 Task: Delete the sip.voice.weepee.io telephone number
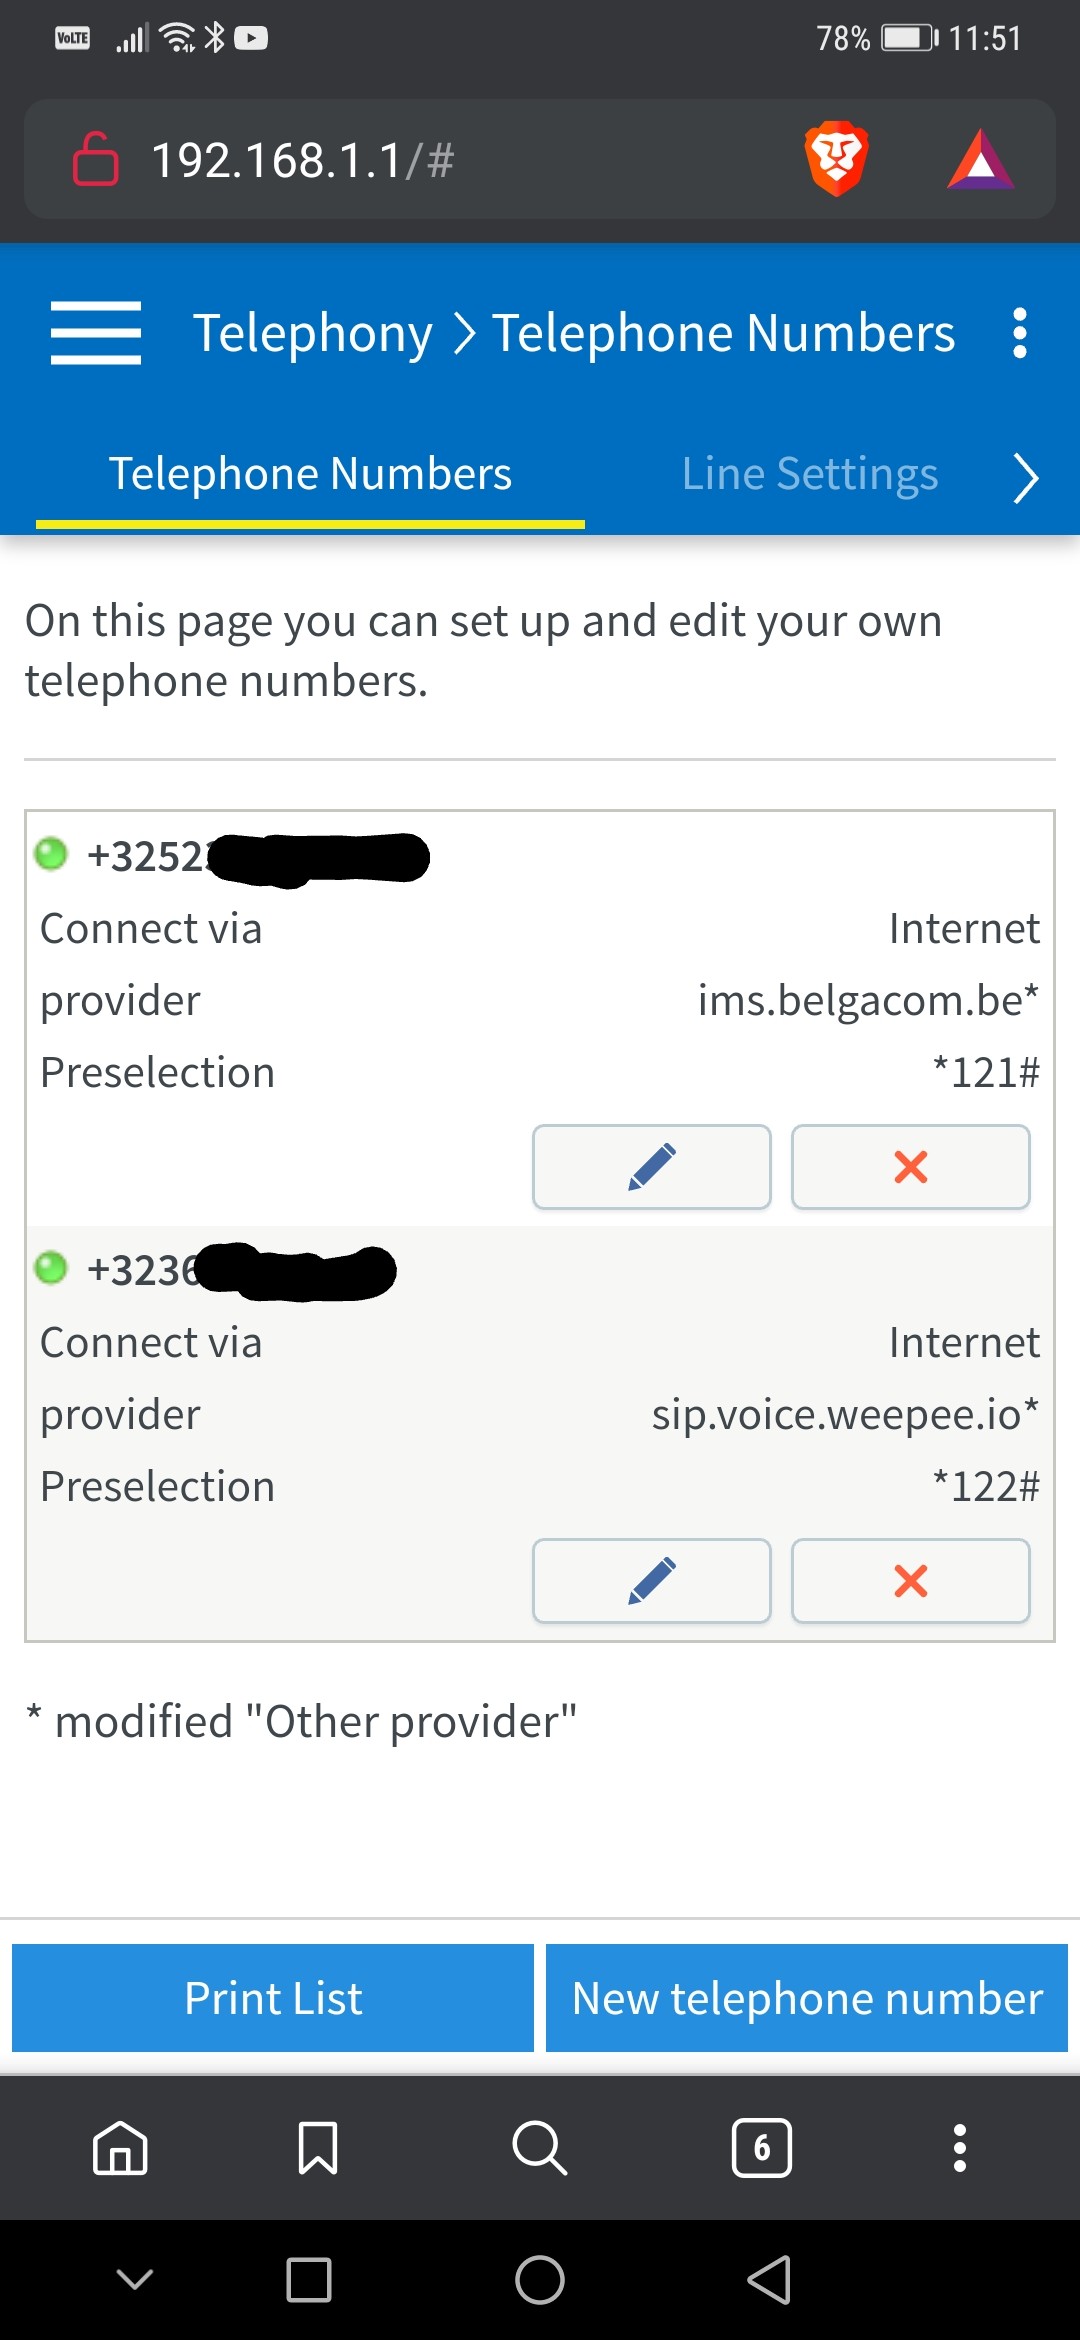(x=910, y=1581)
